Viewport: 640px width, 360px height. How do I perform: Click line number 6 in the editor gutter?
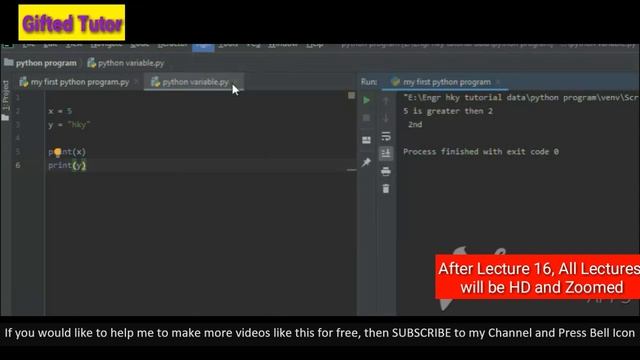(18, 165)
